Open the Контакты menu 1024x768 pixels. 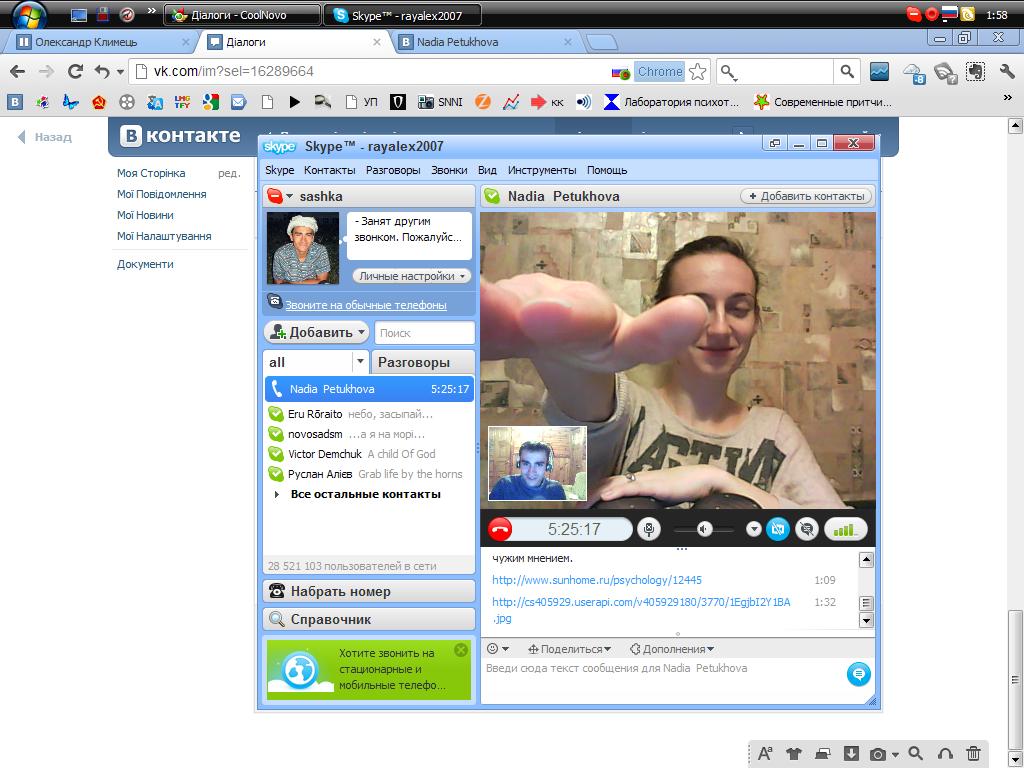click(x=329, y=170)
